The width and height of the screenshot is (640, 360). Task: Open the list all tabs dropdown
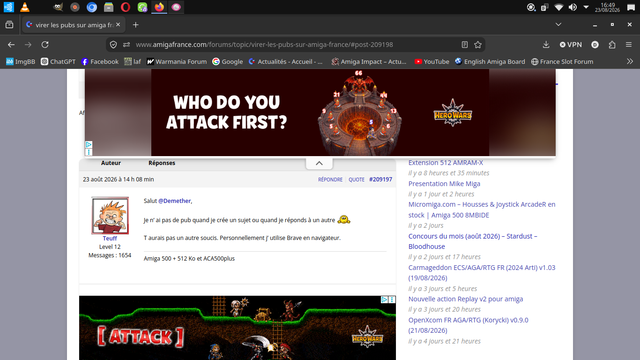click(558, 24)
